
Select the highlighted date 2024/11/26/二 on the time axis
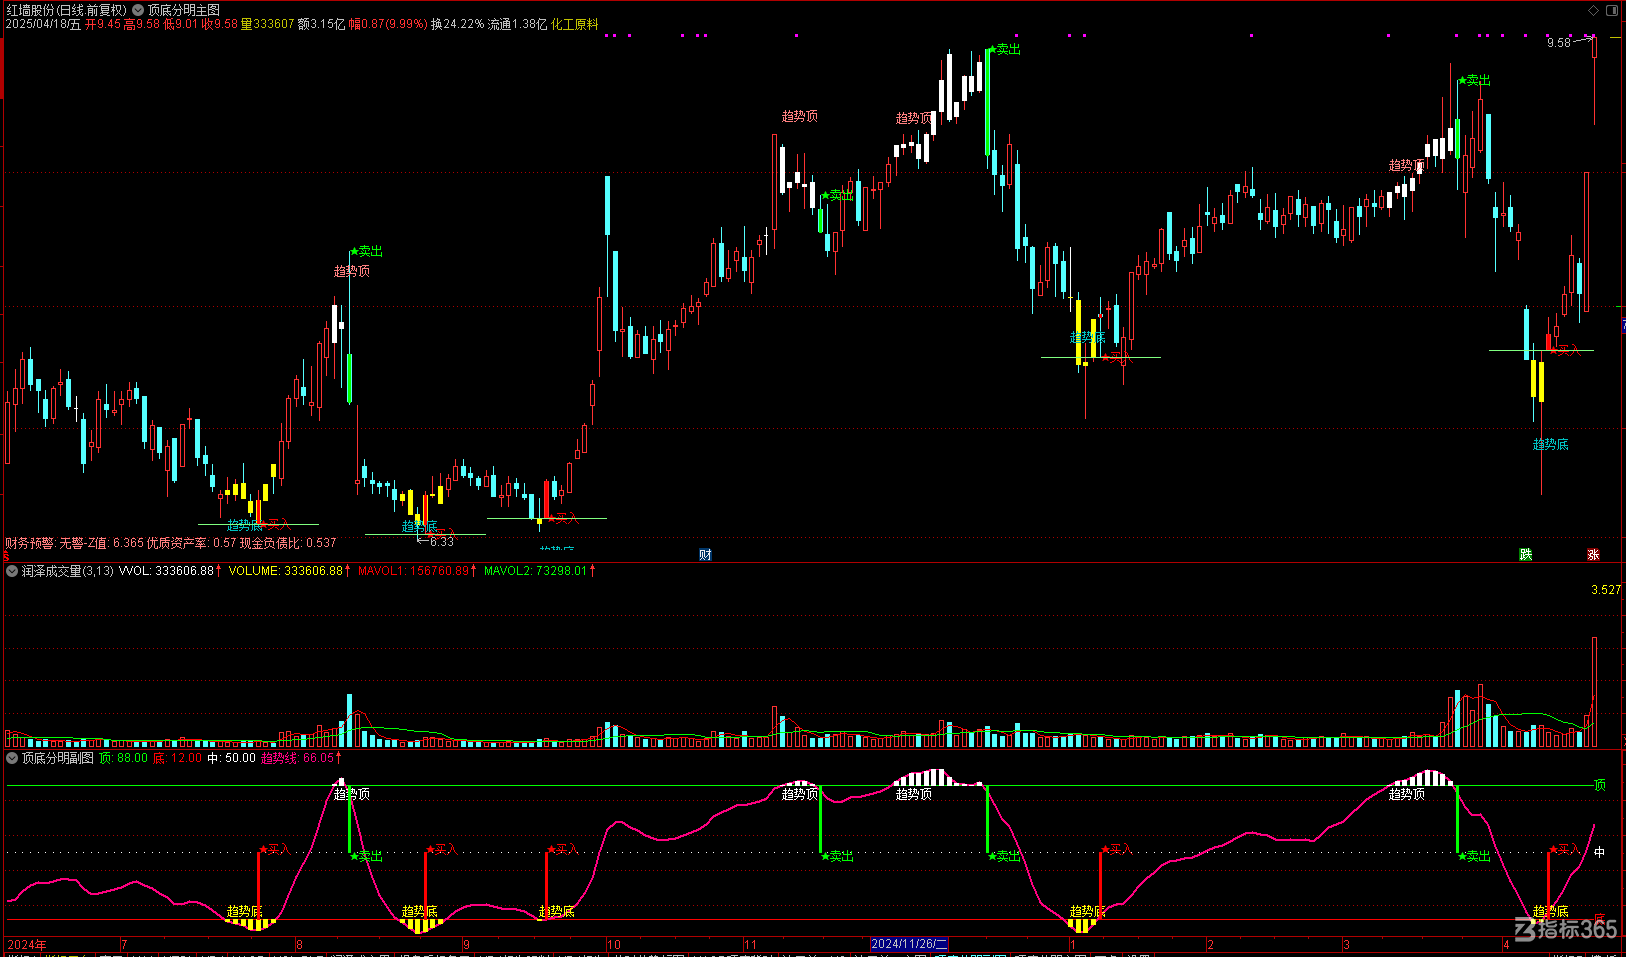click(909, 944)
